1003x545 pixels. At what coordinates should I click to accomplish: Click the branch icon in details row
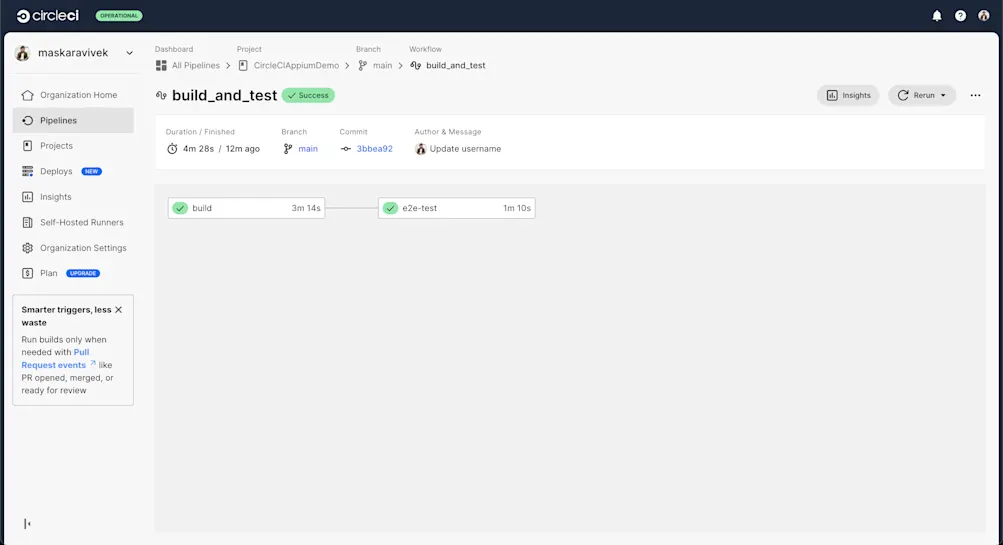(288, 148)
